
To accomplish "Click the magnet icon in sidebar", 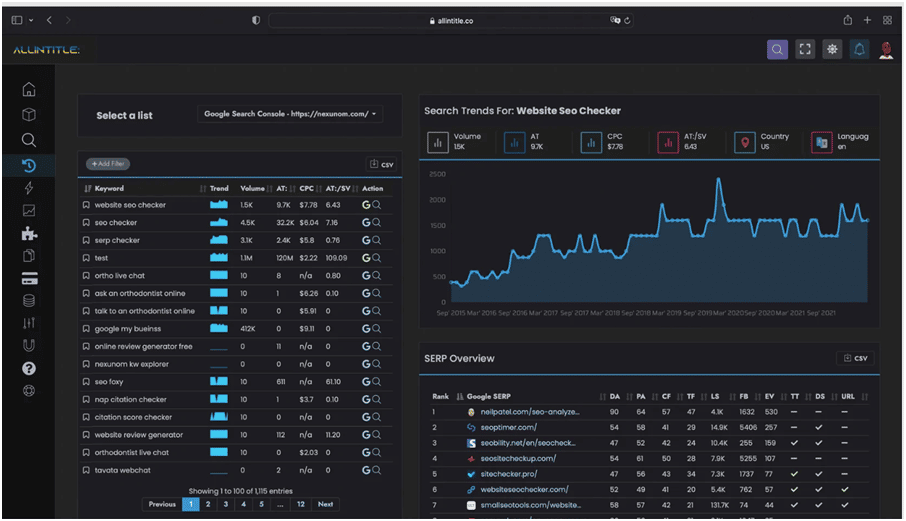I will pyautogui.click(x=29, y=345).
